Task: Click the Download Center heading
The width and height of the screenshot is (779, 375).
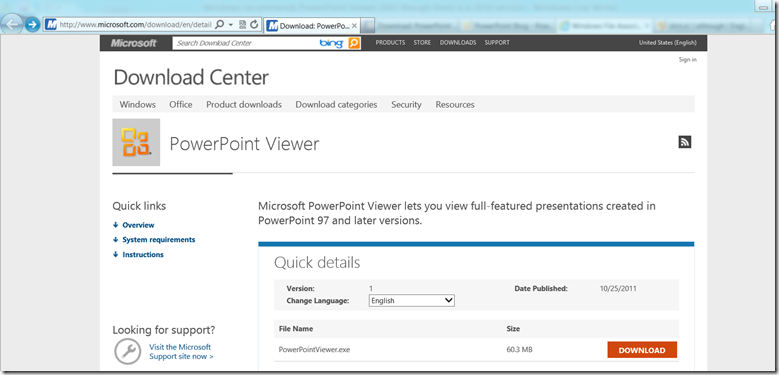Action: pos(191,77)
